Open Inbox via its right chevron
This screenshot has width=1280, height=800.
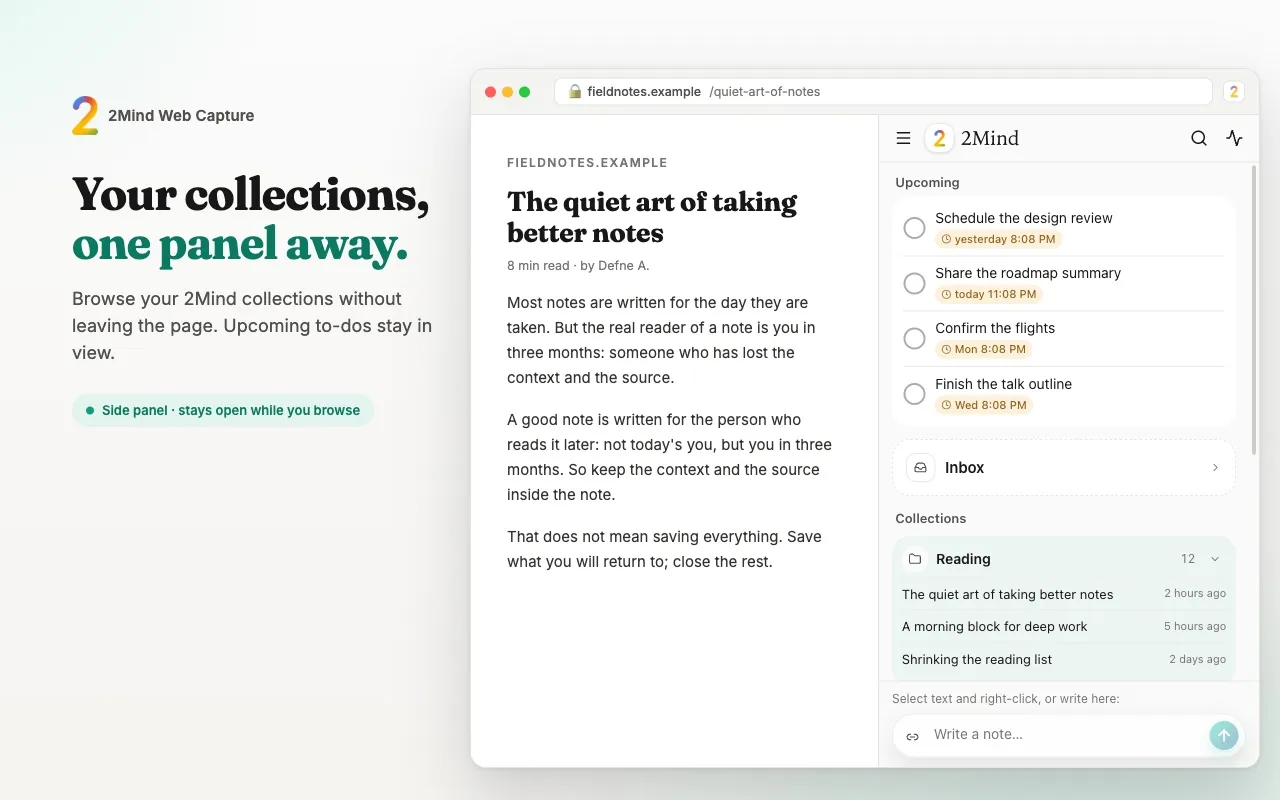pyautogui.click(x=1215, y=467)
